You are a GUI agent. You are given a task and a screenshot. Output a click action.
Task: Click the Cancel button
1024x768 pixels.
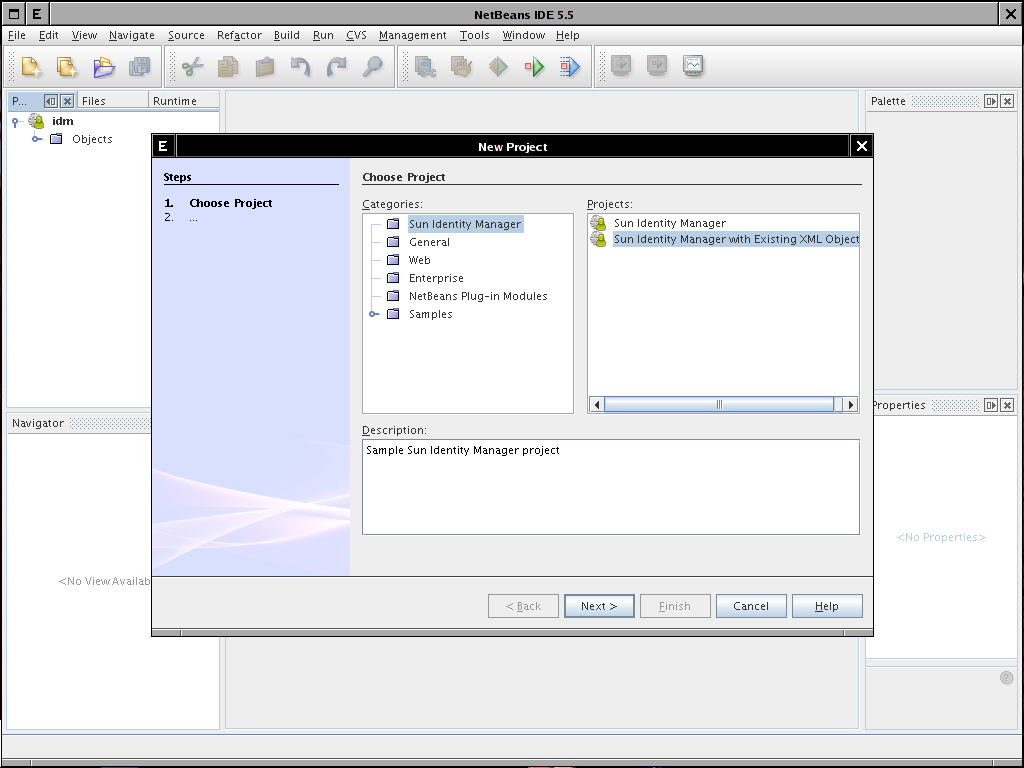751,606
